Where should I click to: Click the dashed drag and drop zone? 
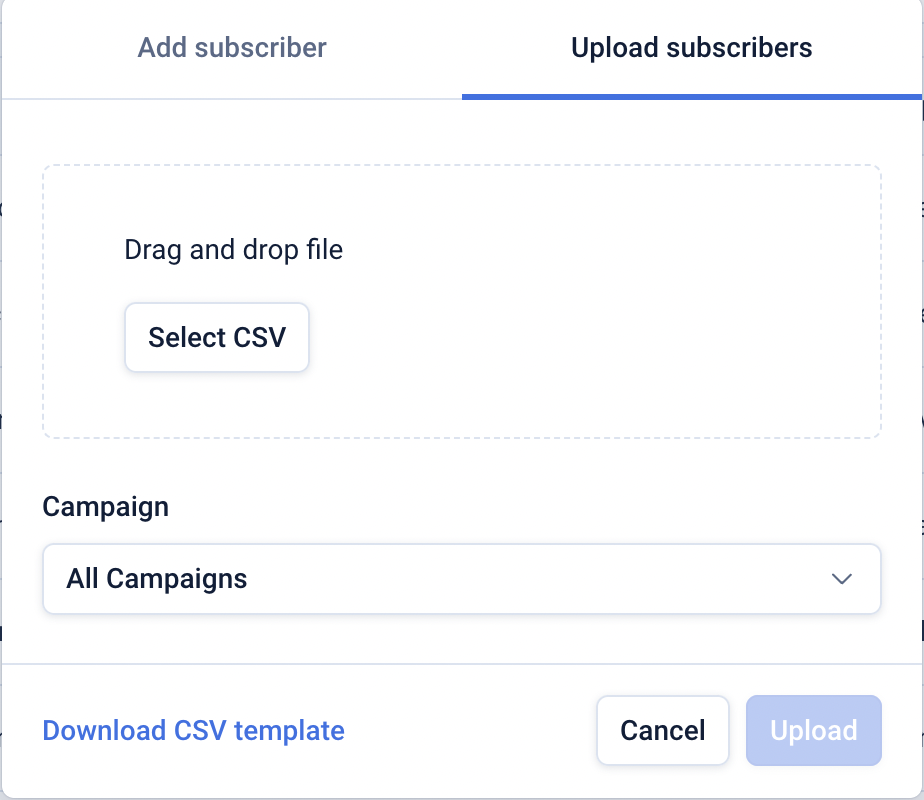pyautogui.click(x=600, y=300)
